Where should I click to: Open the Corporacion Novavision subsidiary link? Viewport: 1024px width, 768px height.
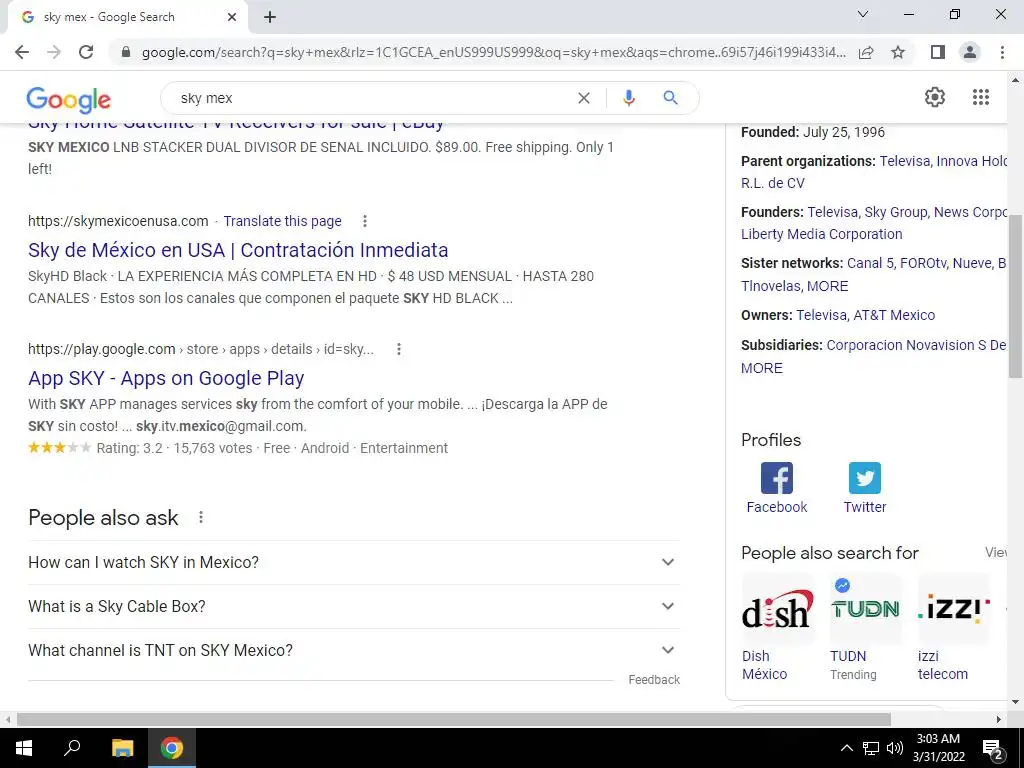click(x=916, y=345)
